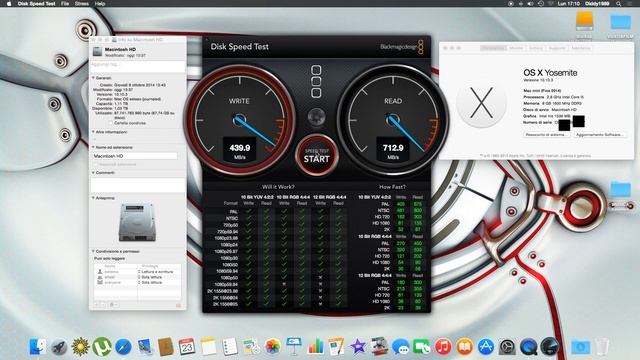640x360 pixels.
Task: Open Launchpad rocket in Dock
Action: point(59,347)
